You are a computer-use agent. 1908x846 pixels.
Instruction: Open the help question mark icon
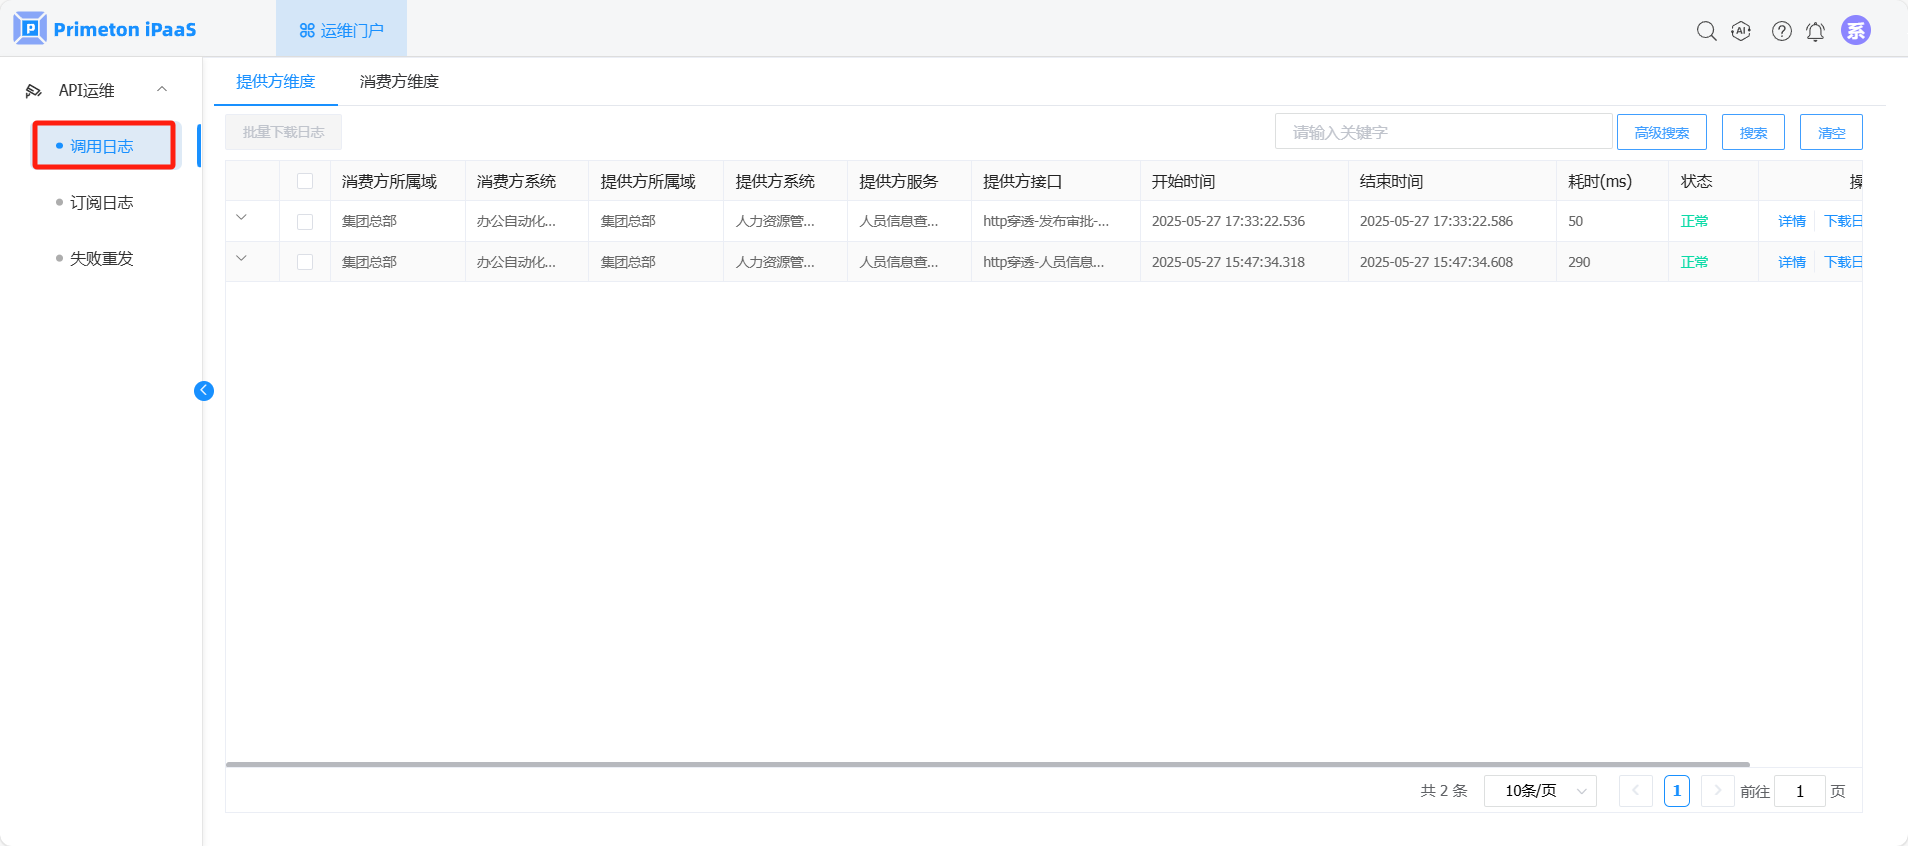point(1781,31)
